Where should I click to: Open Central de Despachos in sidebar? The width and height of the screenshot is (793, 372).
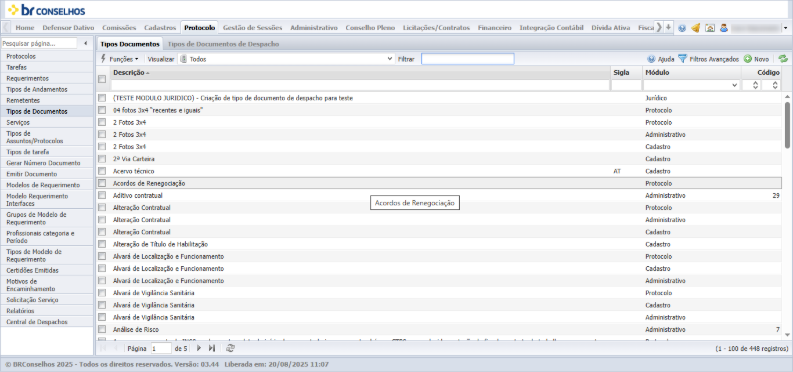coord(47,322)
